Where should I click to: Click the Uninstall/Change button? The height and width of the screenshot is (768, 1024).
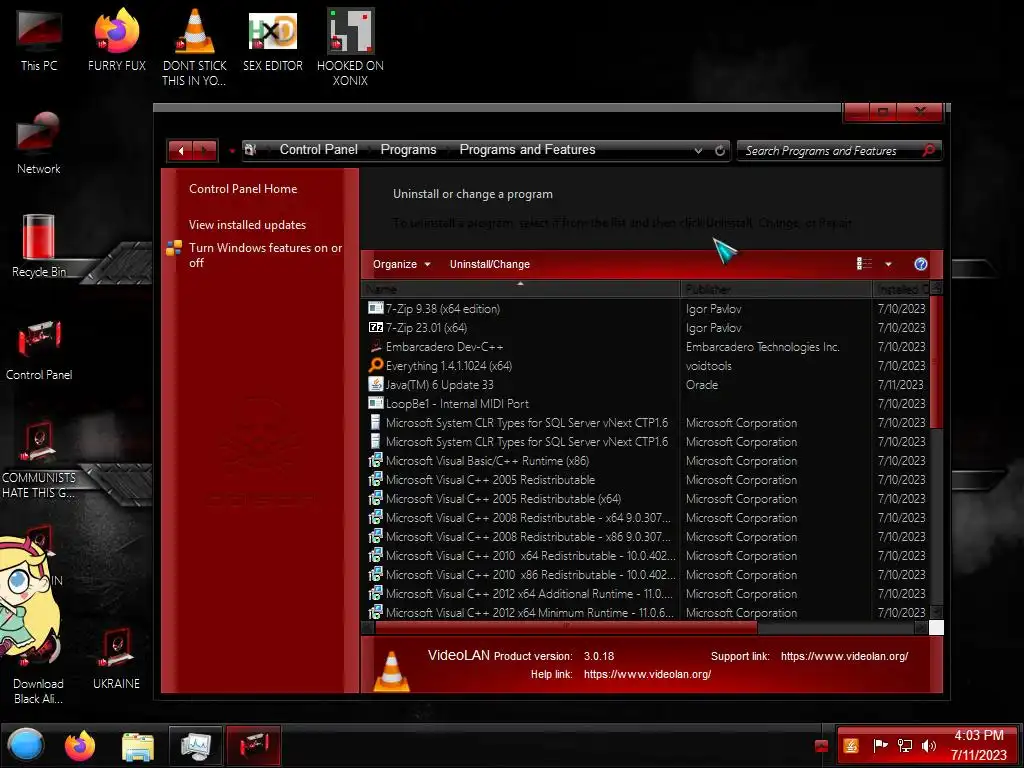point(490,264)
